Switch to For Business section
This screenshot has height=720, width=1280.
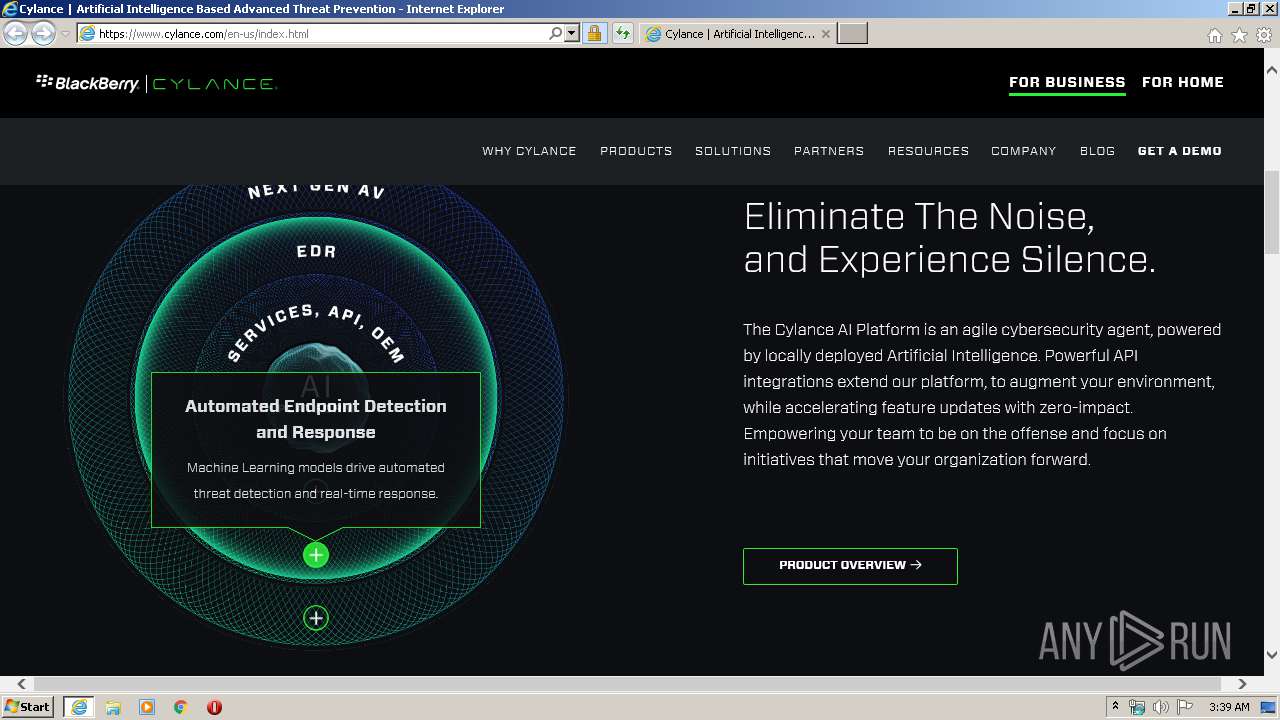(x=1067, y=82)
